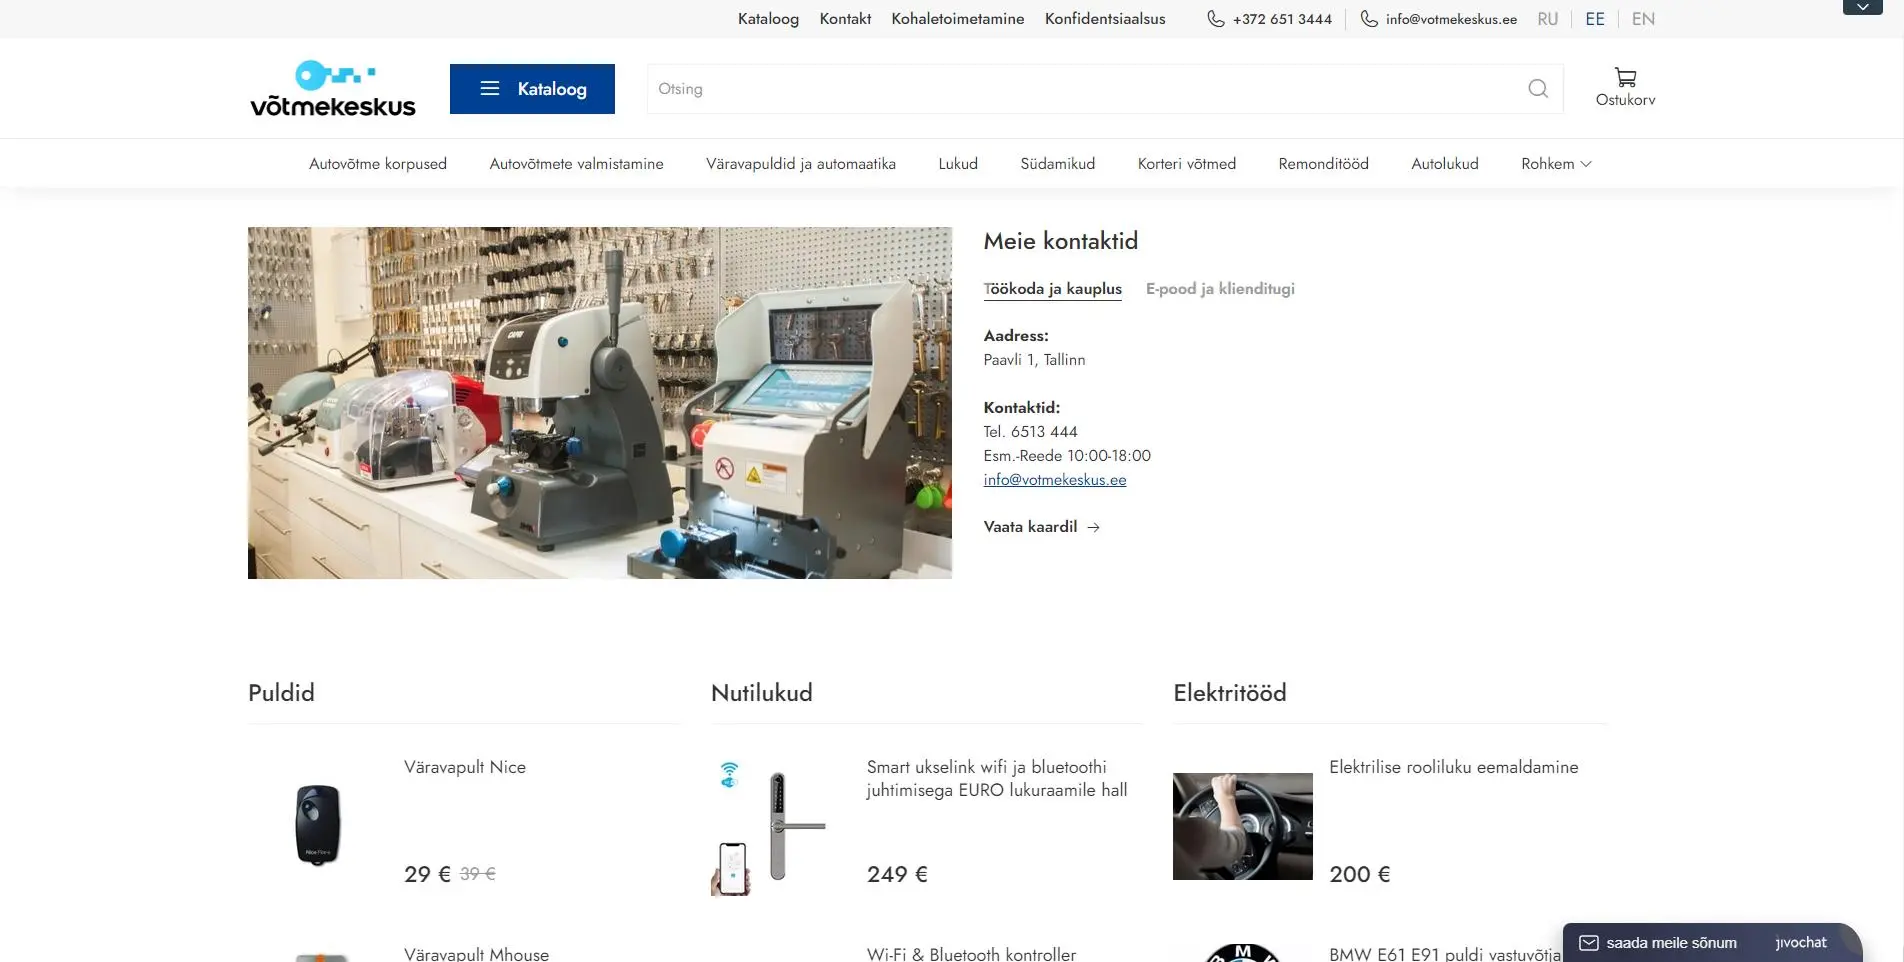Click the Võtmekeskus logo
This screenshot has width=1904, height=962.
[x=333, y=89]
